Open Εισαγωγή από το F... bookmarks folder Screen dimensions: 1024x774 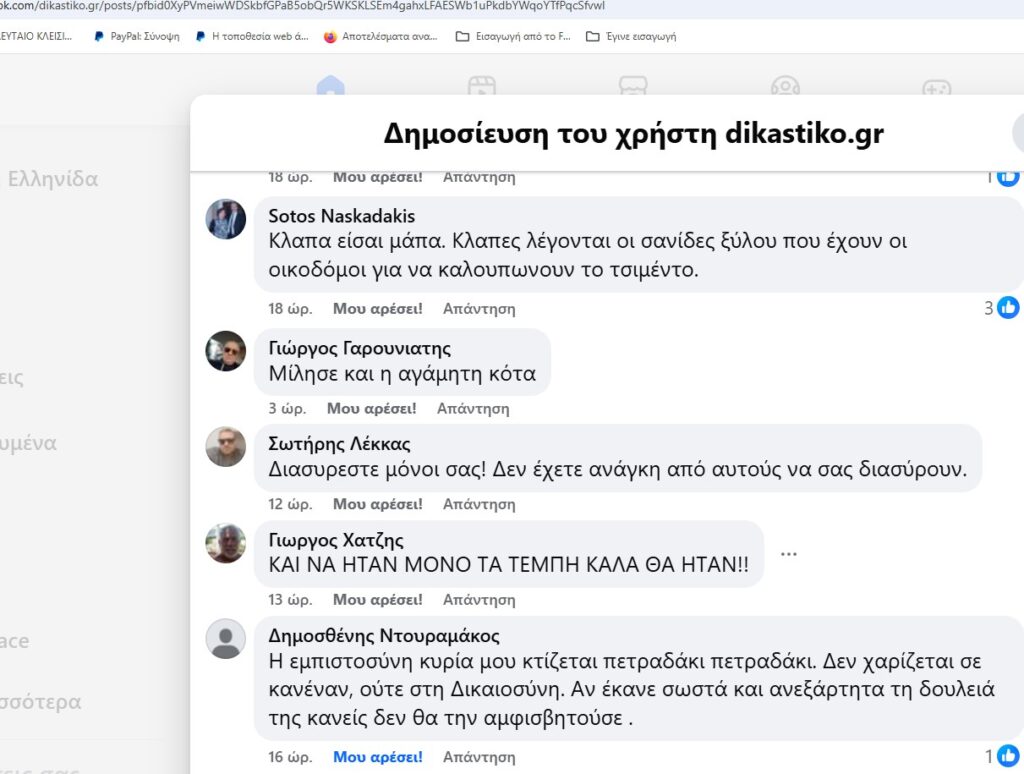coord(513,37)
